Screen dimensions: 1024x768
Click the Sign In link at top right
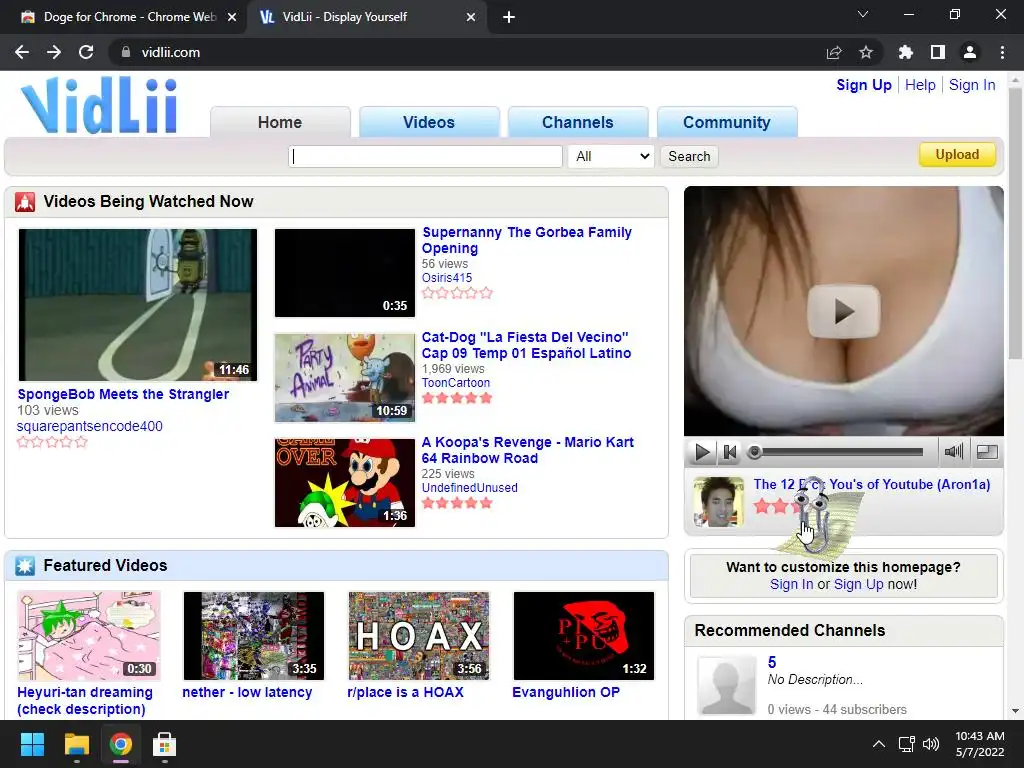pyautogui.click(x=972, y=85)
